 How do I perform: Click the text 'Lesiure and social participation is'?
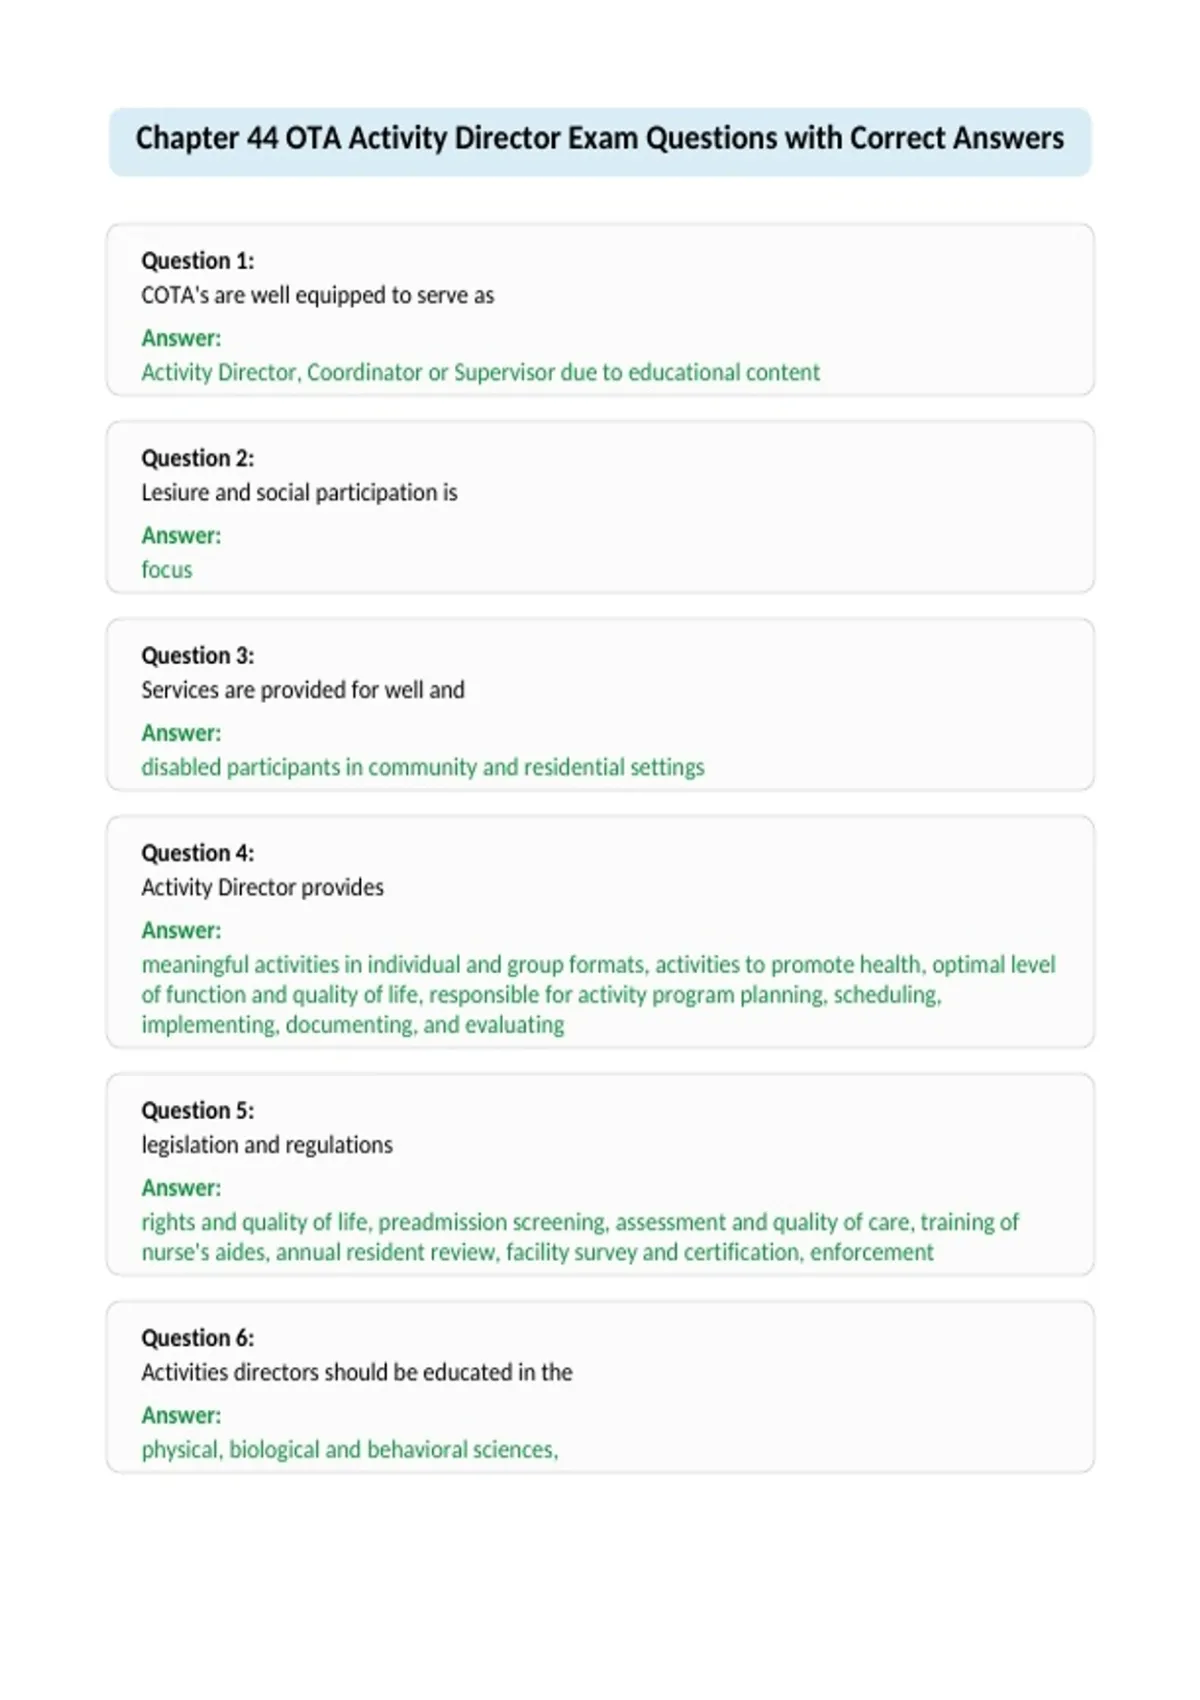[299, 492]
